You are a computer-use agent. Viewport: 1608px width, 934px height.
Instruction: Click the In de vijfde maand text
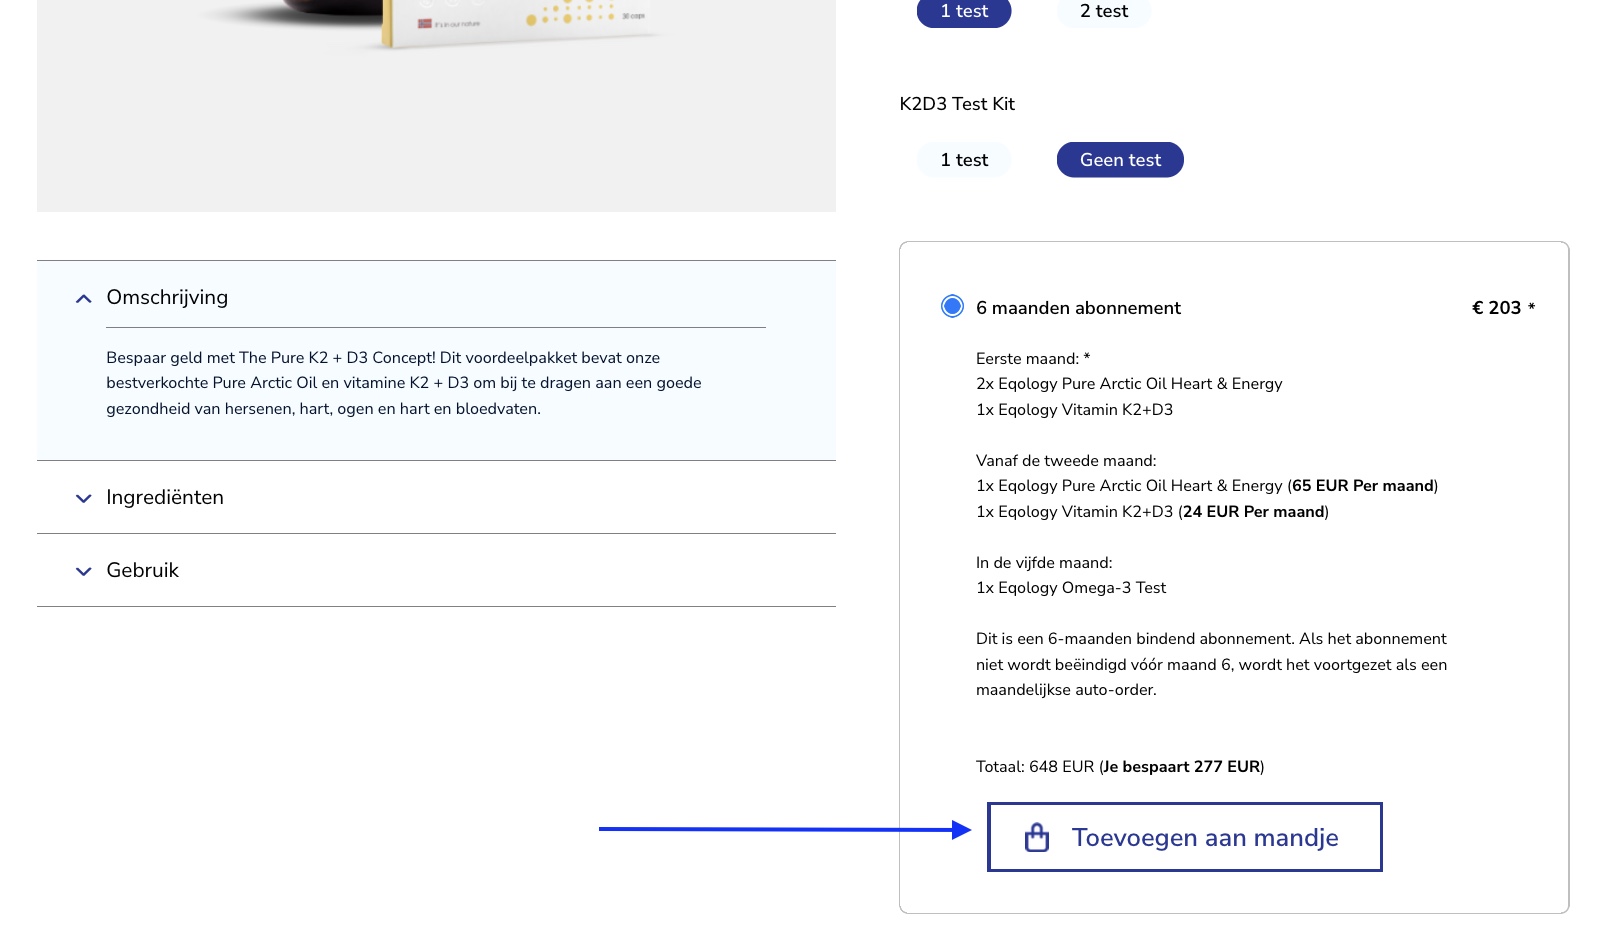[x=1044, y=563]
